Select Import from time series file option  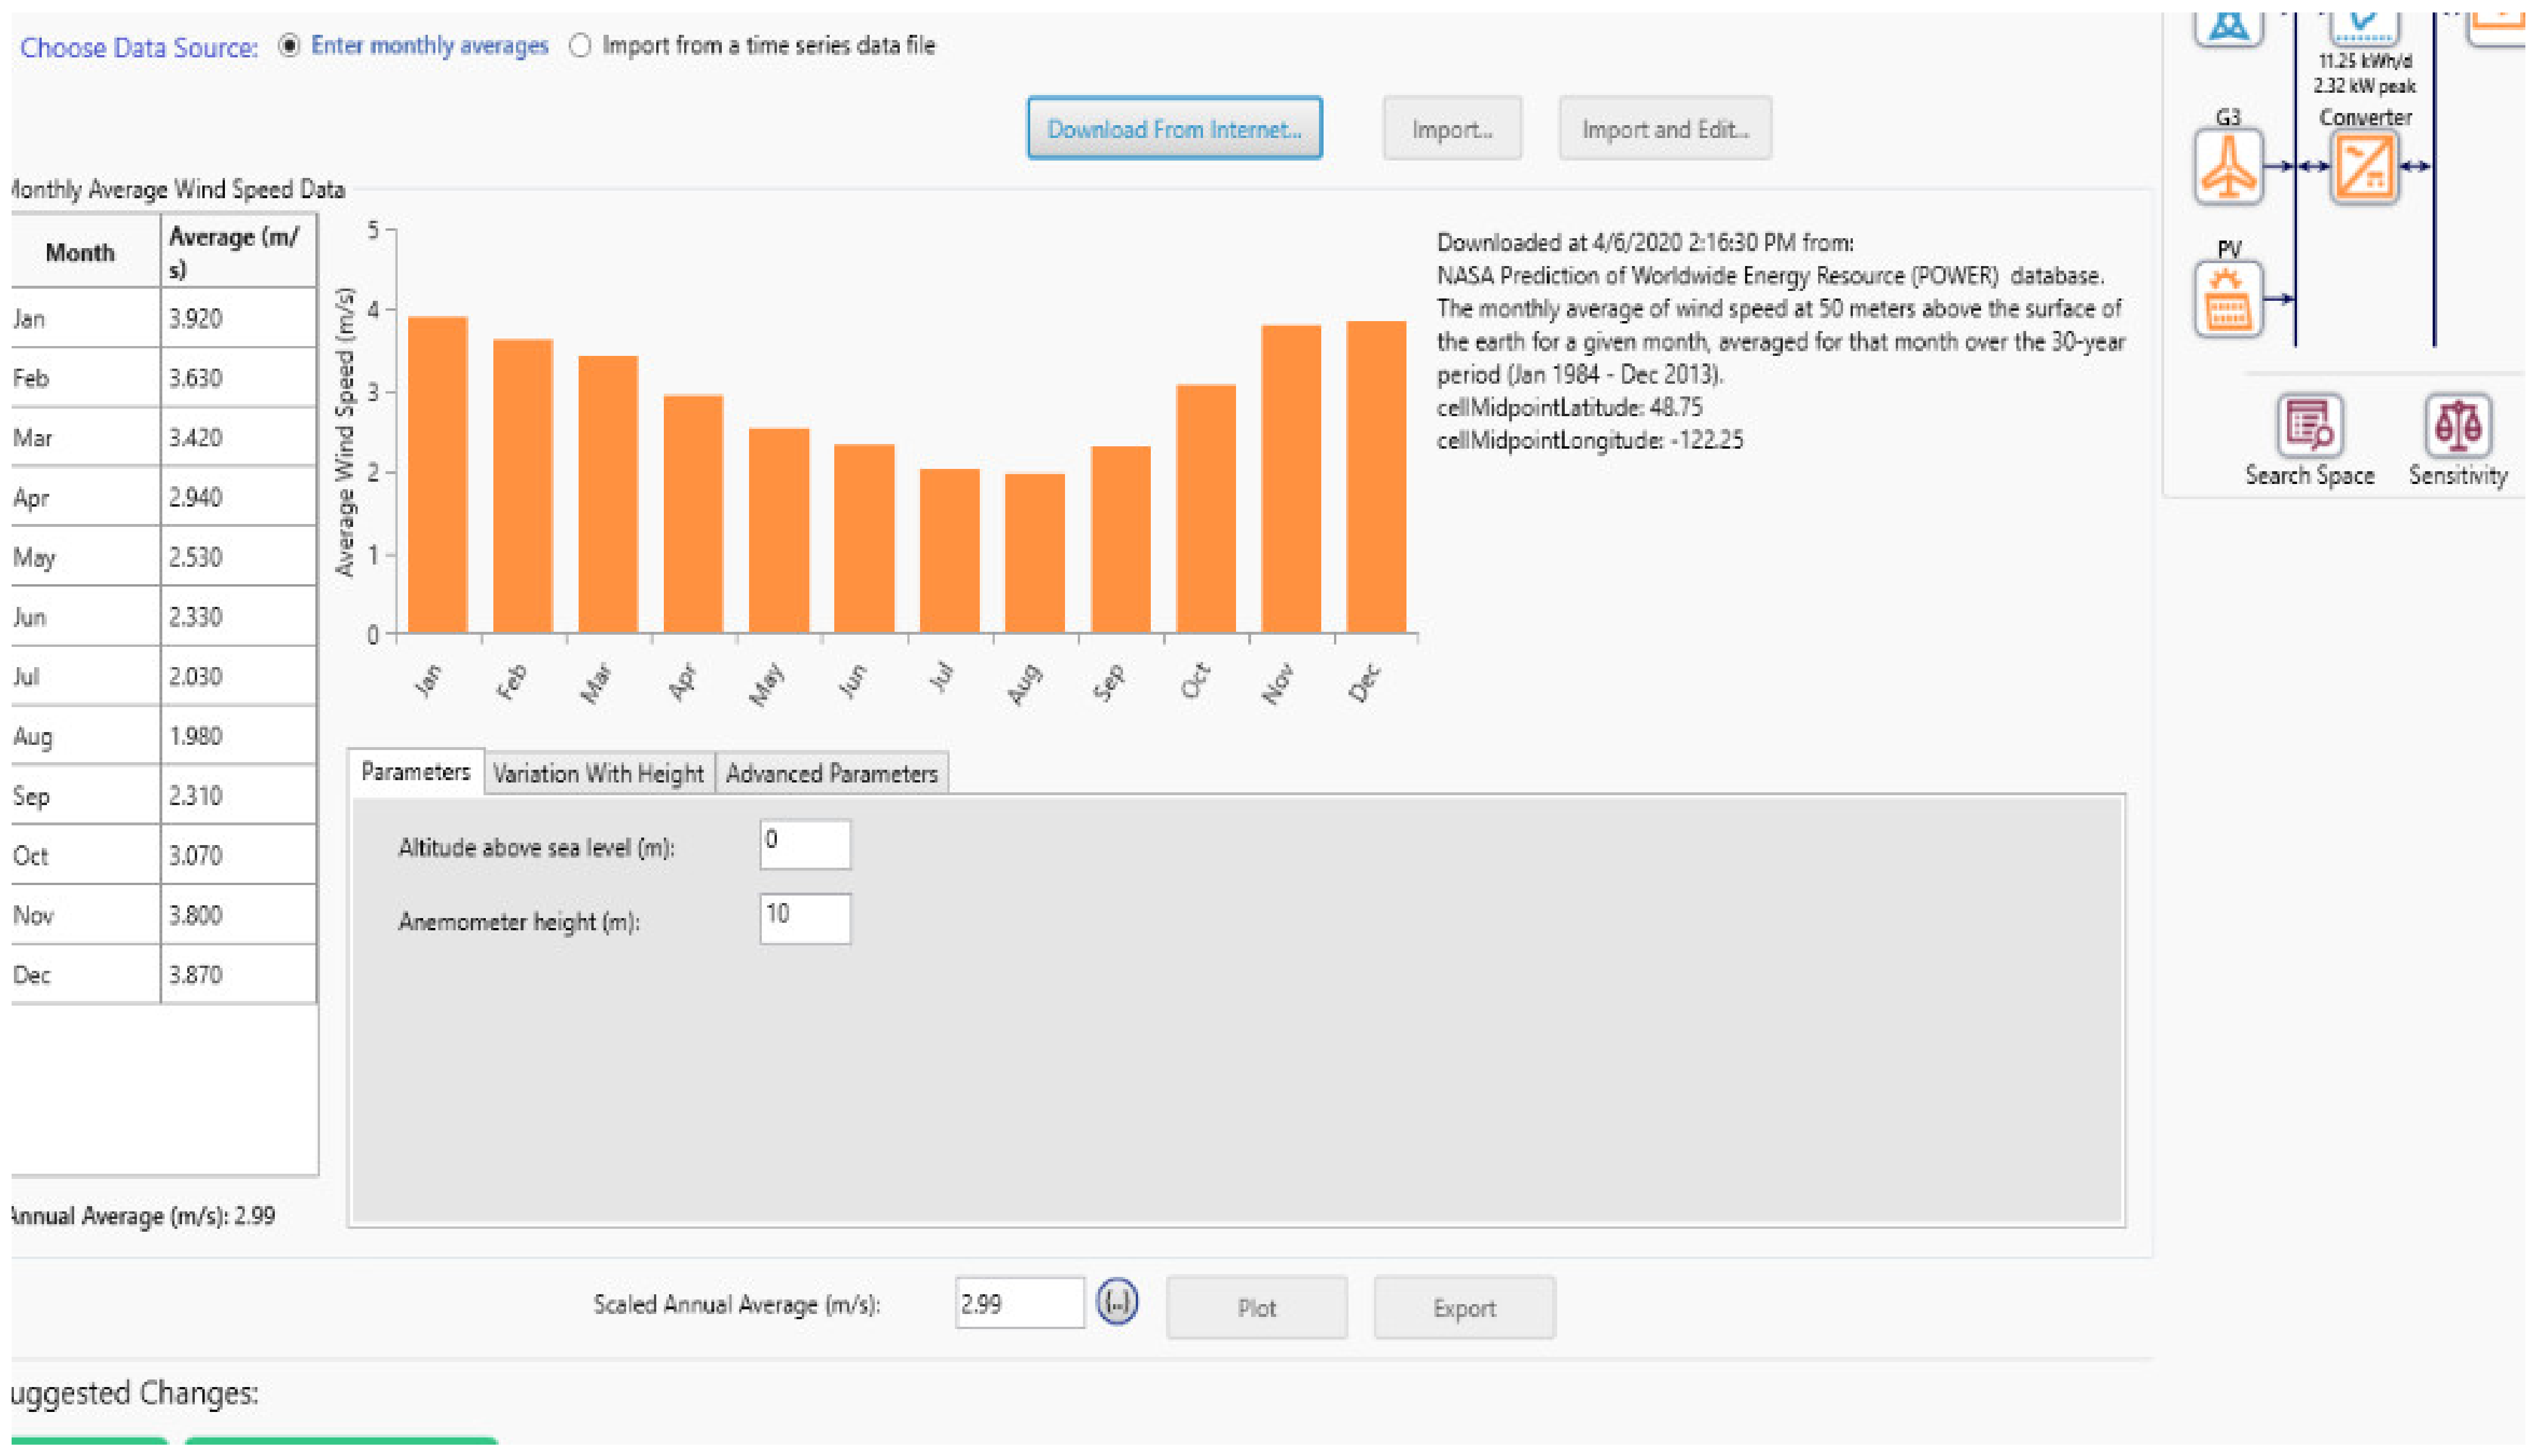click(x=580, y=46)
